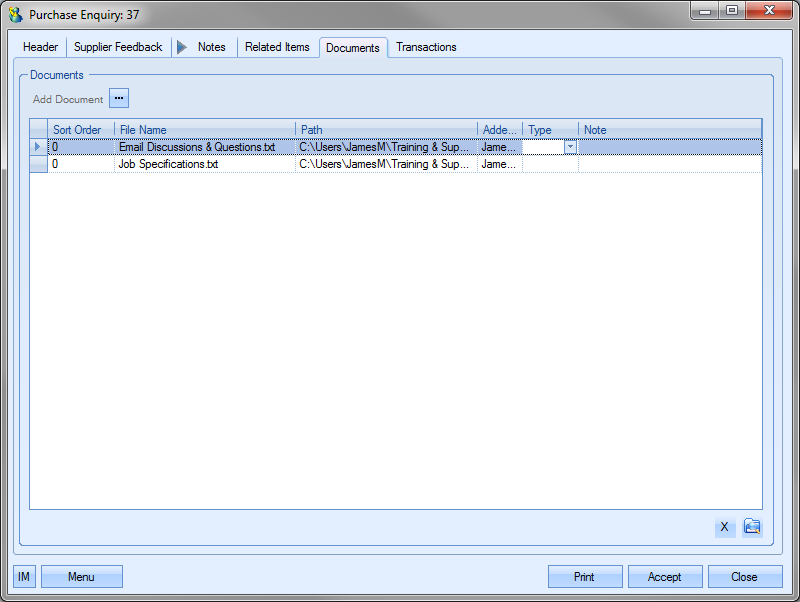The image size is (800, 602).
Task: Click the Note column header
Action: [x=670, y=130]
